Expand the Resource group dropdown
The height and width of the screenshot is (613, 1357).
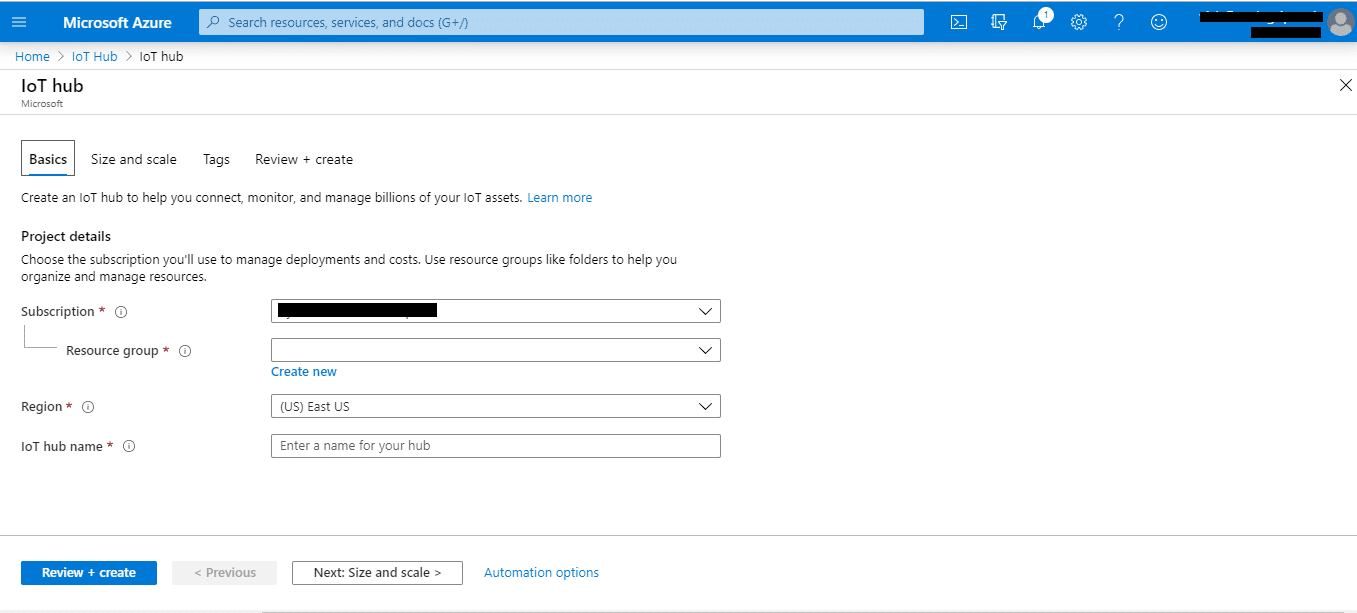click(x=495, y=350)
